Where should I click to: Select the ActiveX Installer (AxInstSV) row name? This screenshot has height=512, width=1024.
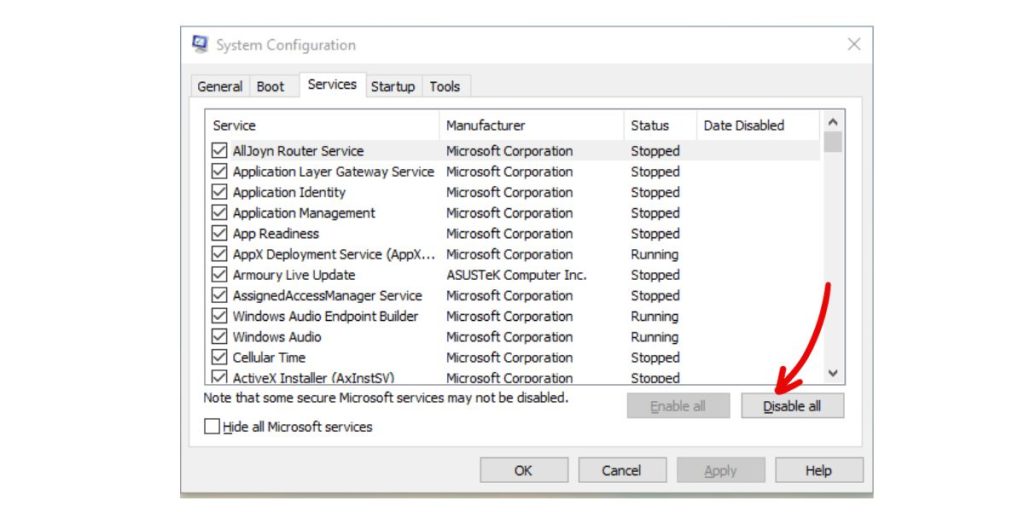(x=313, y=377)
